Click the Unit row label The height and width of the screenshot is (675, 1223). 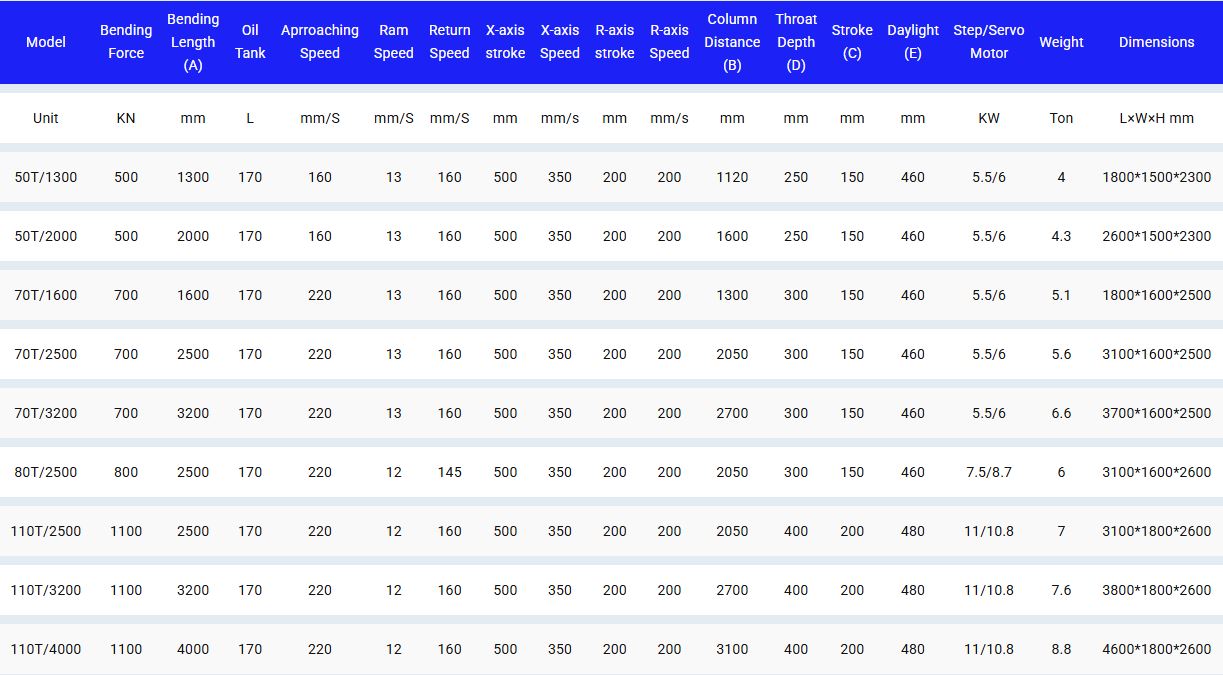pos(46,118)
